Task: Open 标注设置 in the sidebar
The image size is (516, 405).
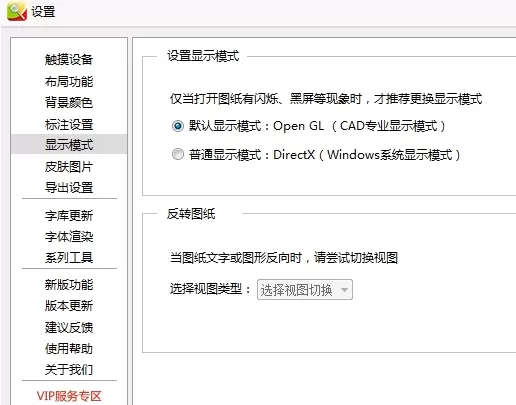Action: coord(69,124)
